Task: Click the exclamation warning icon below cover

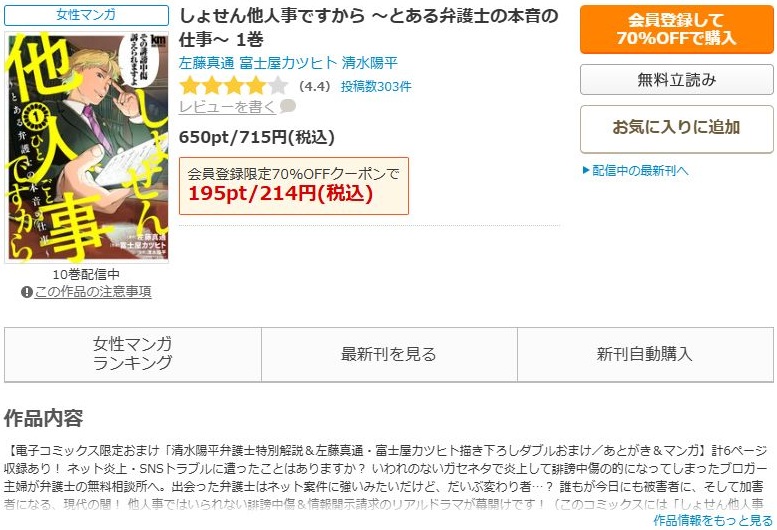Action: point(27,292)
